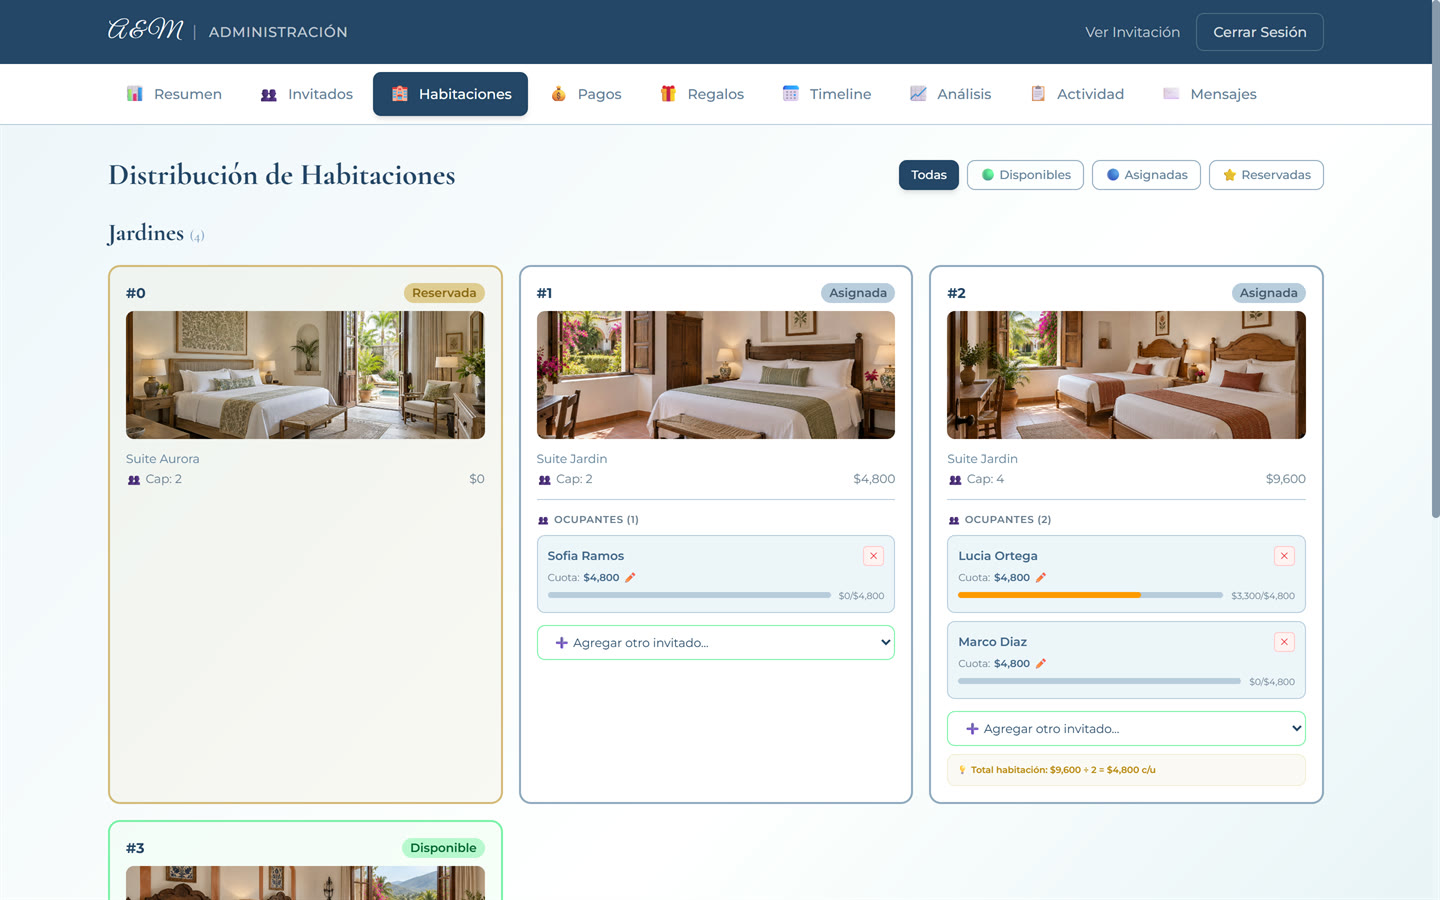Click the Distribución de Habitaciones heading
Screen dimensions: 1440x900
(x=282, y=175)
